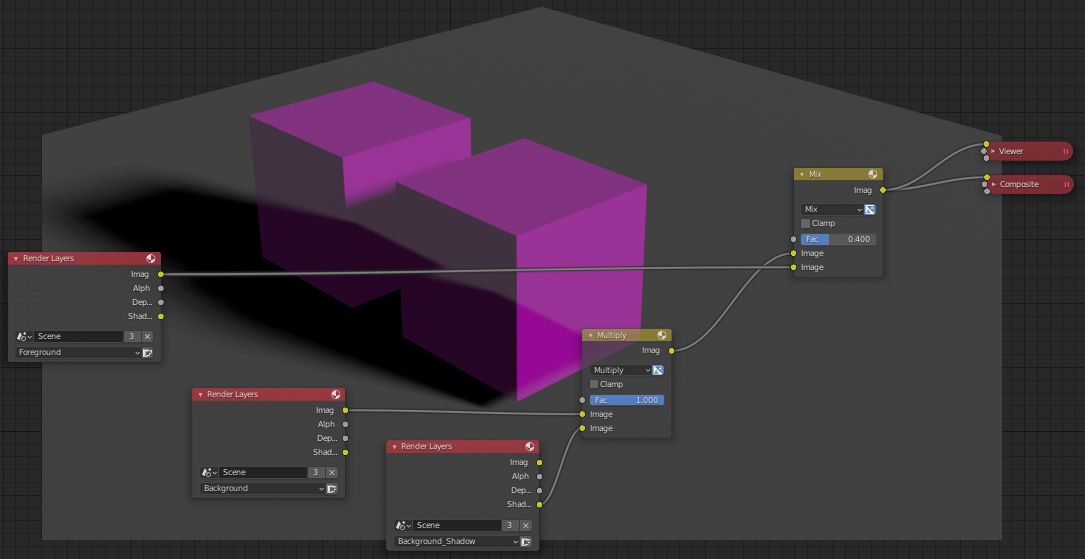Click the Multiply node header title
Image resolution: width=1085 pixels, height=559 pixels.
612,335
